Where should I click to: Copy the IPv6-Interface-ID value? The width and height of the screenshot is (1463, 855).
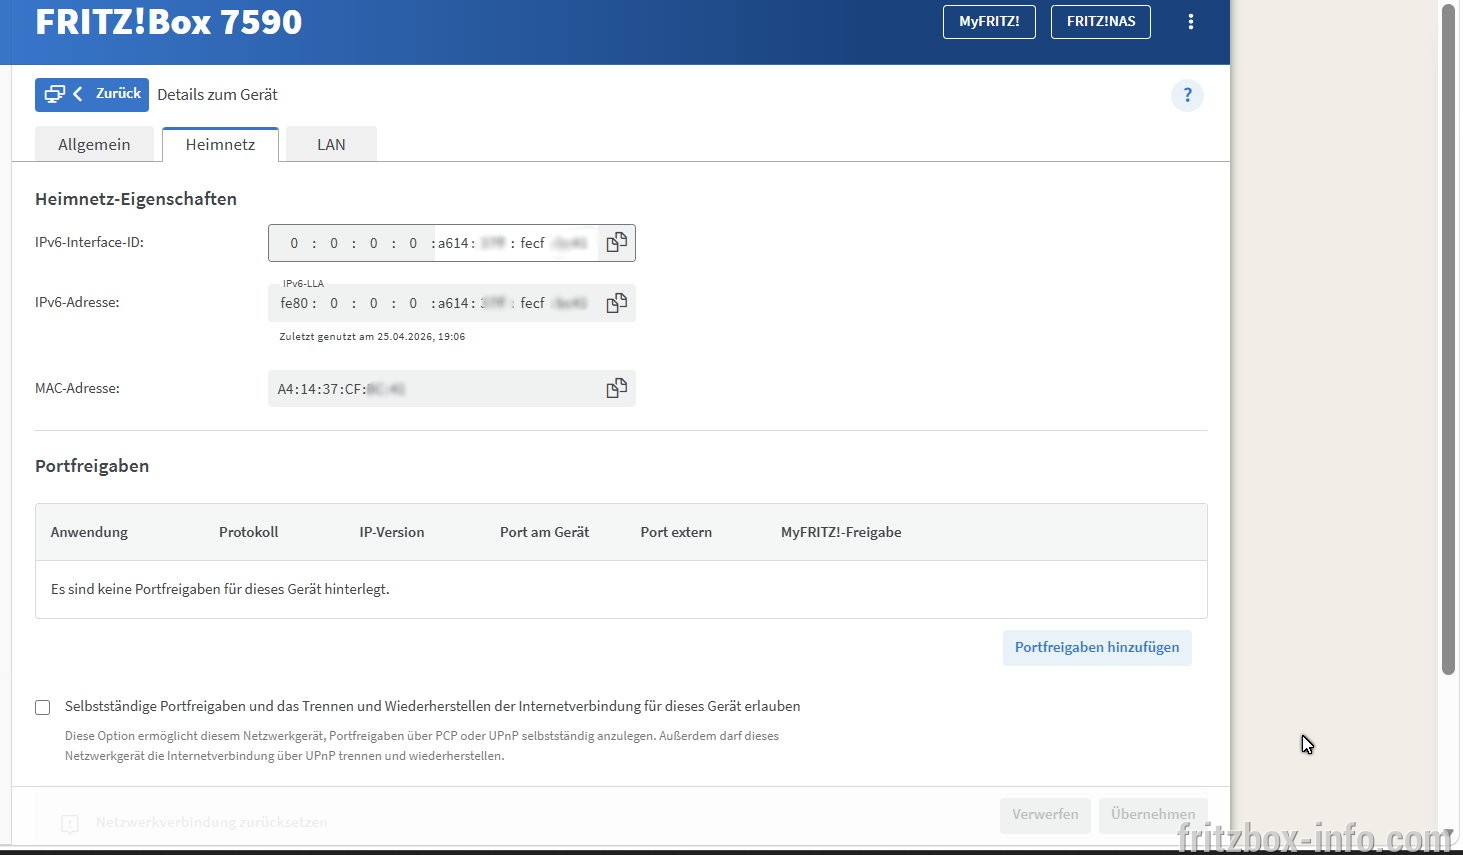(x=617, y=243)
